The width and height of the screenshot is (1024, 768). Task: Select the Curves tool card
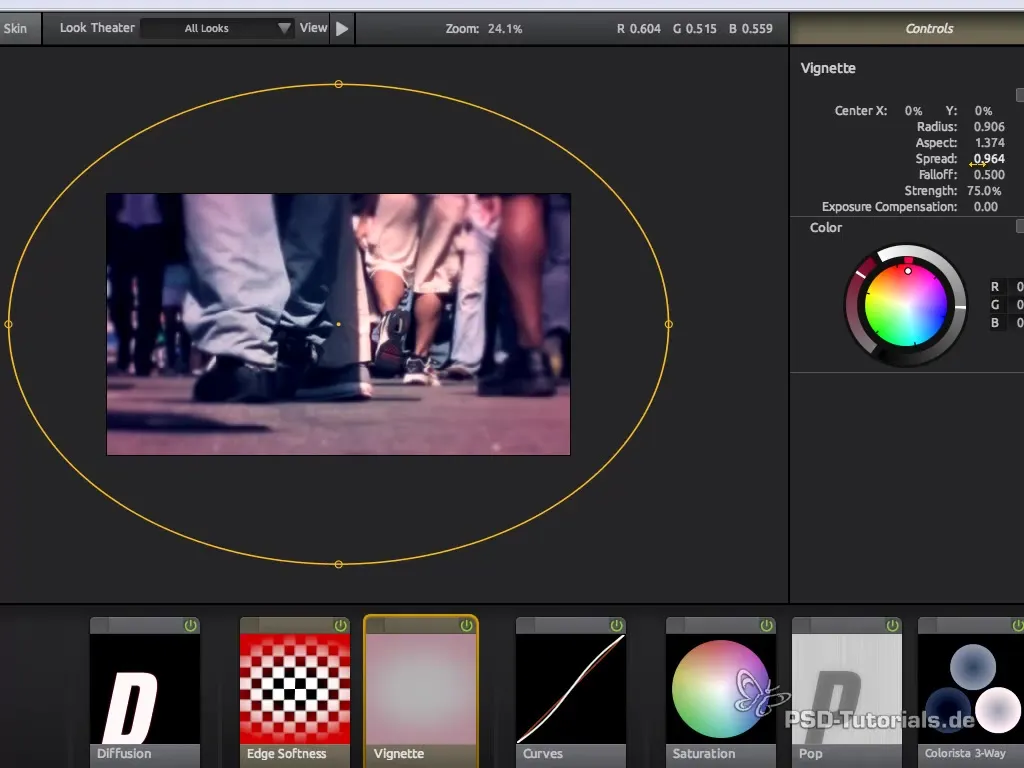tap(570, 692)
